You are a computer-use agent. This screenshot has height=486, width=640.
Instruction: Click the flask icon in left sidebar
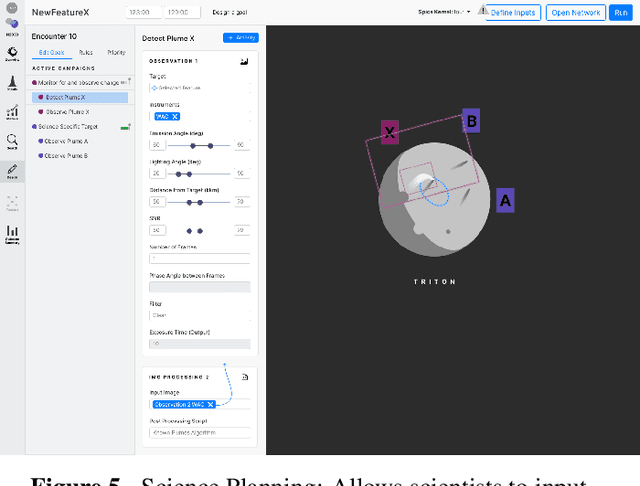tap(12, 81)
